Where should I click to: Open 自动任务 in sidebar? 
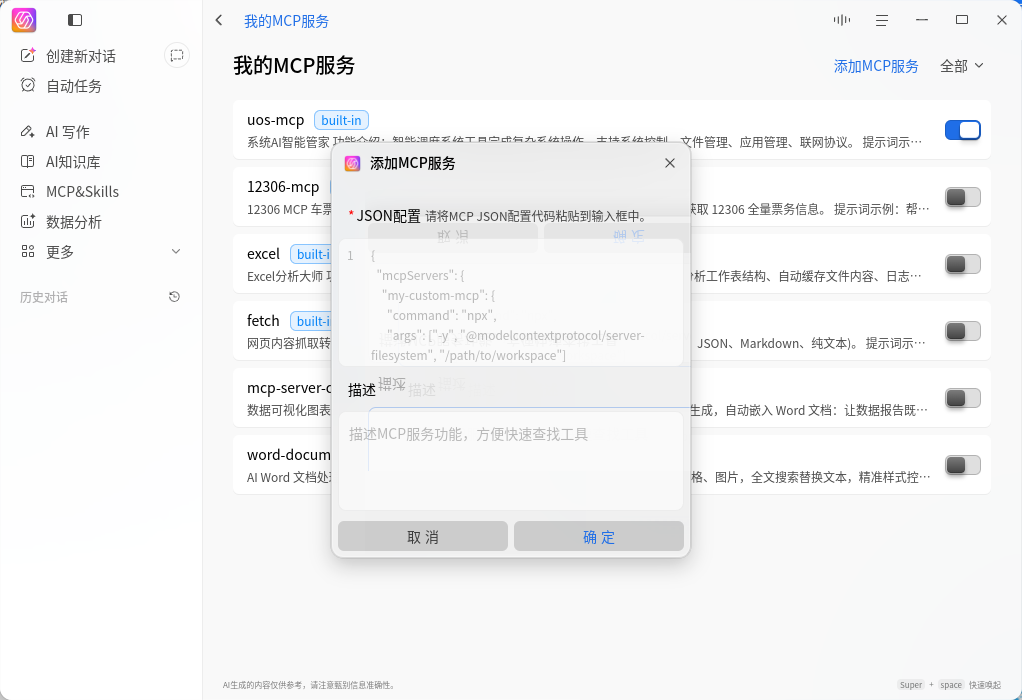click(x=74, y=85)
